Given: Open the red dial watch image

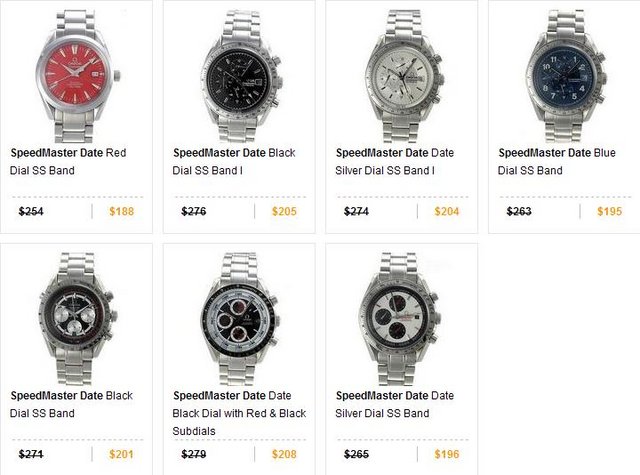Looking at the screenshot, I should [76, 76].
